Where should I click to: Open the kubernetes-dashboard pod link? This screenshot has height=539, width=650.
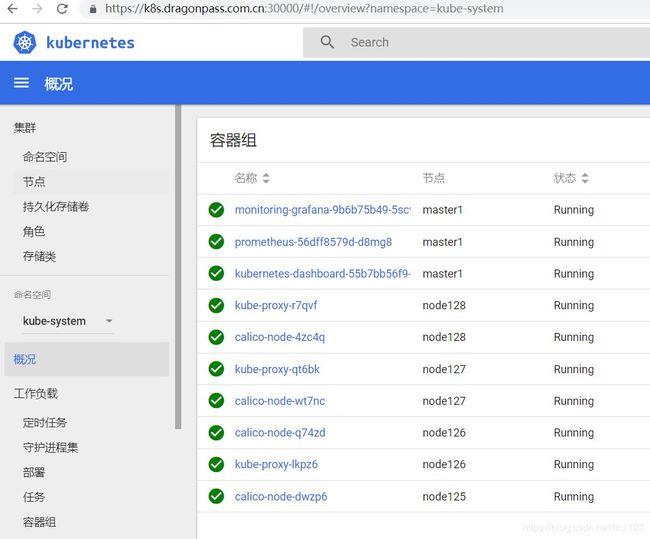coord(323,274)
